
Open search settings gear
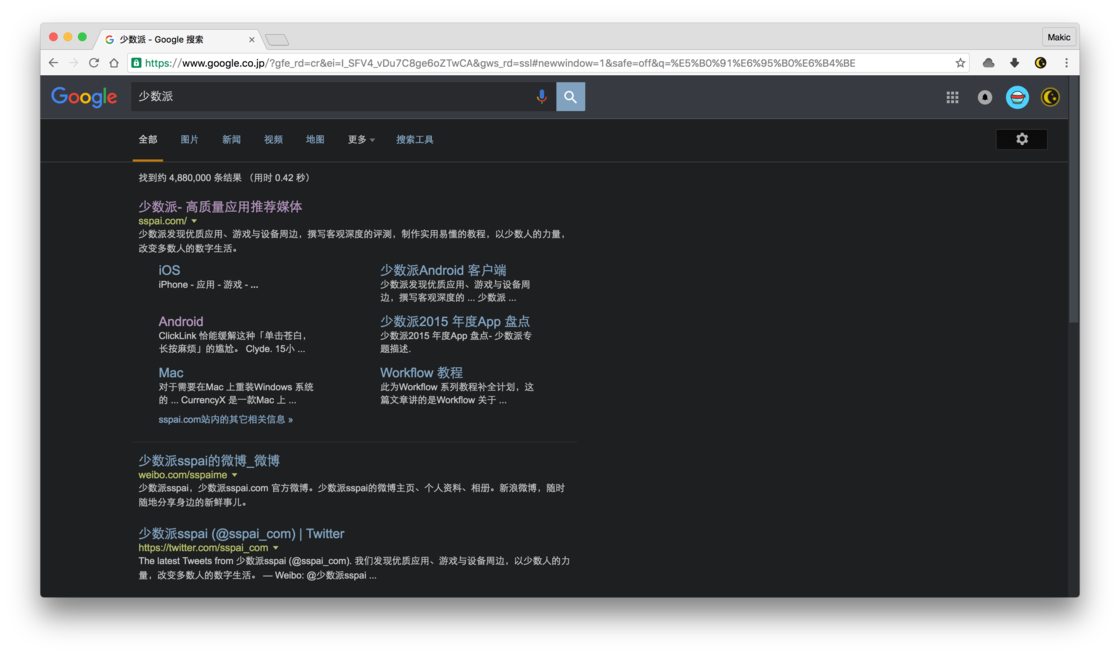1022,139
